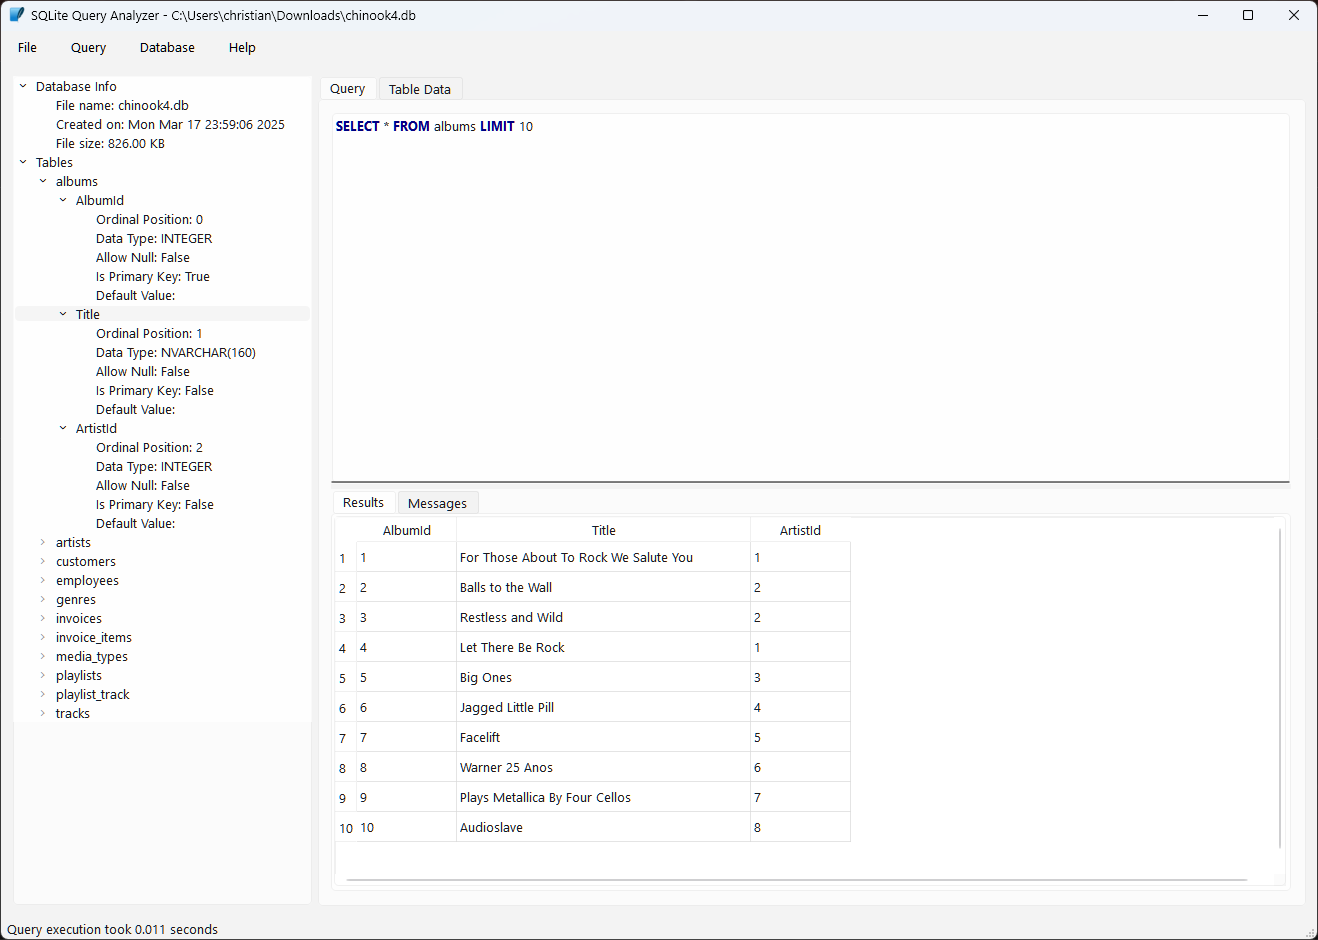This screenshot has height=940, width=1318.
Task: Select the Title column node
Action: tap(87, 313)
